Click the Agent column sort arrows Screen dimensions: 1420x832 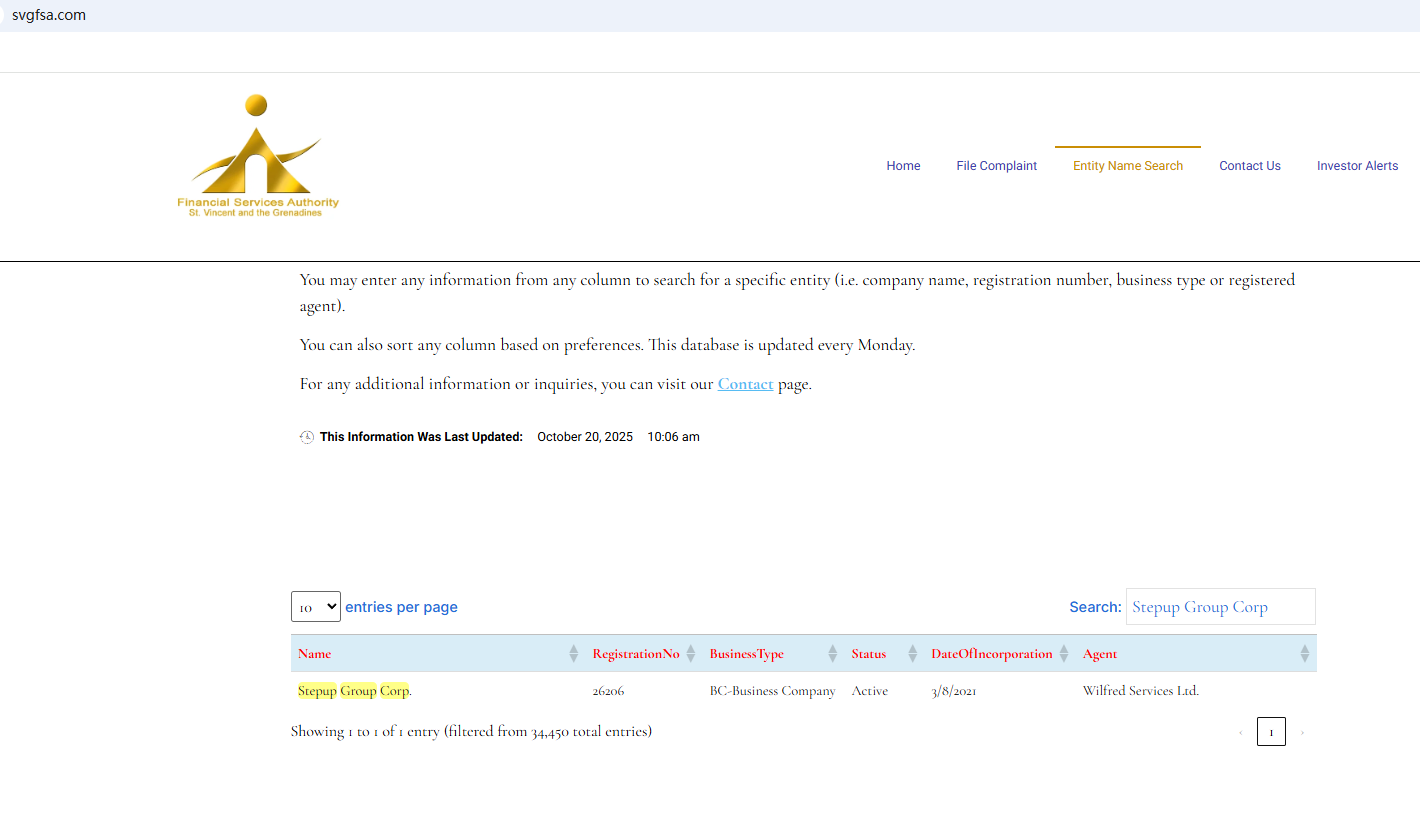(x=1304, y=654)
